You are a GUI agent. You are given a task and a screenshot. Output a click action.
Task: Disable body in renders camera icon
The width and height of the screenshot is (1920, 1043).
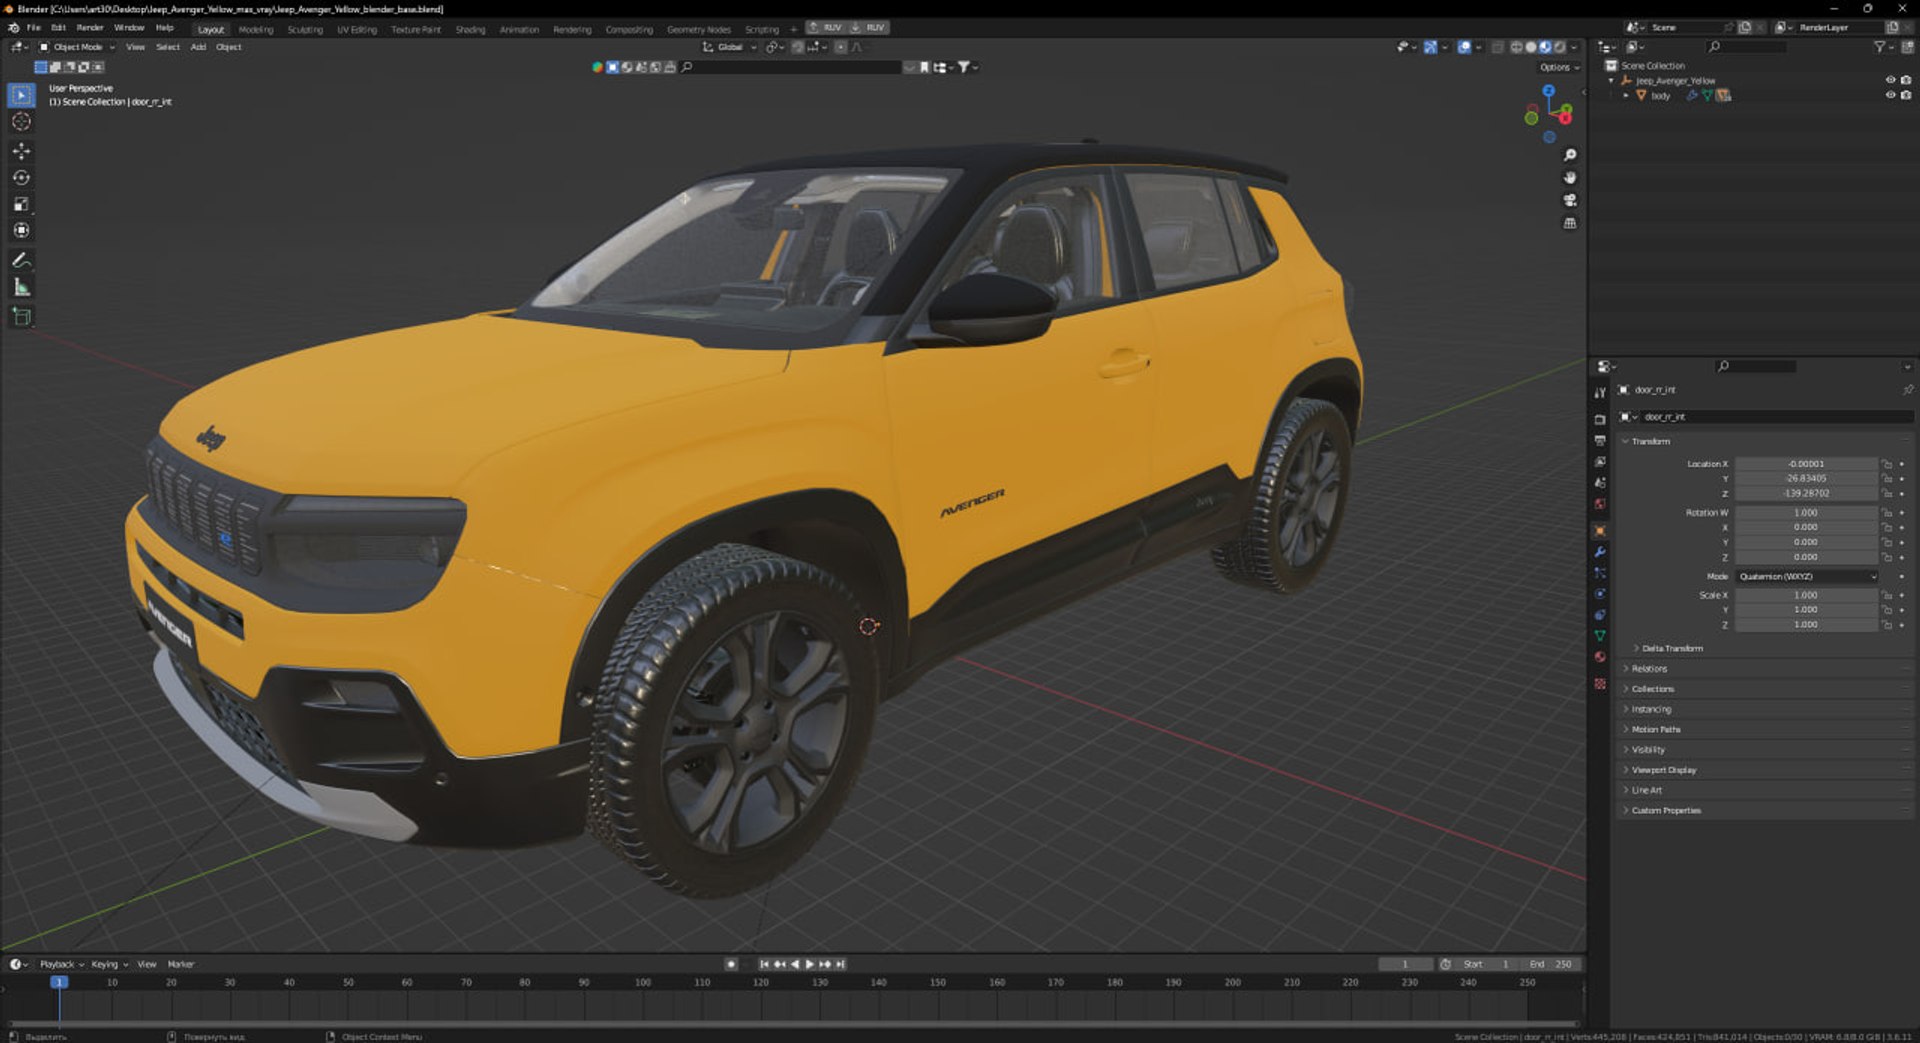click(x=1906, y=95)
